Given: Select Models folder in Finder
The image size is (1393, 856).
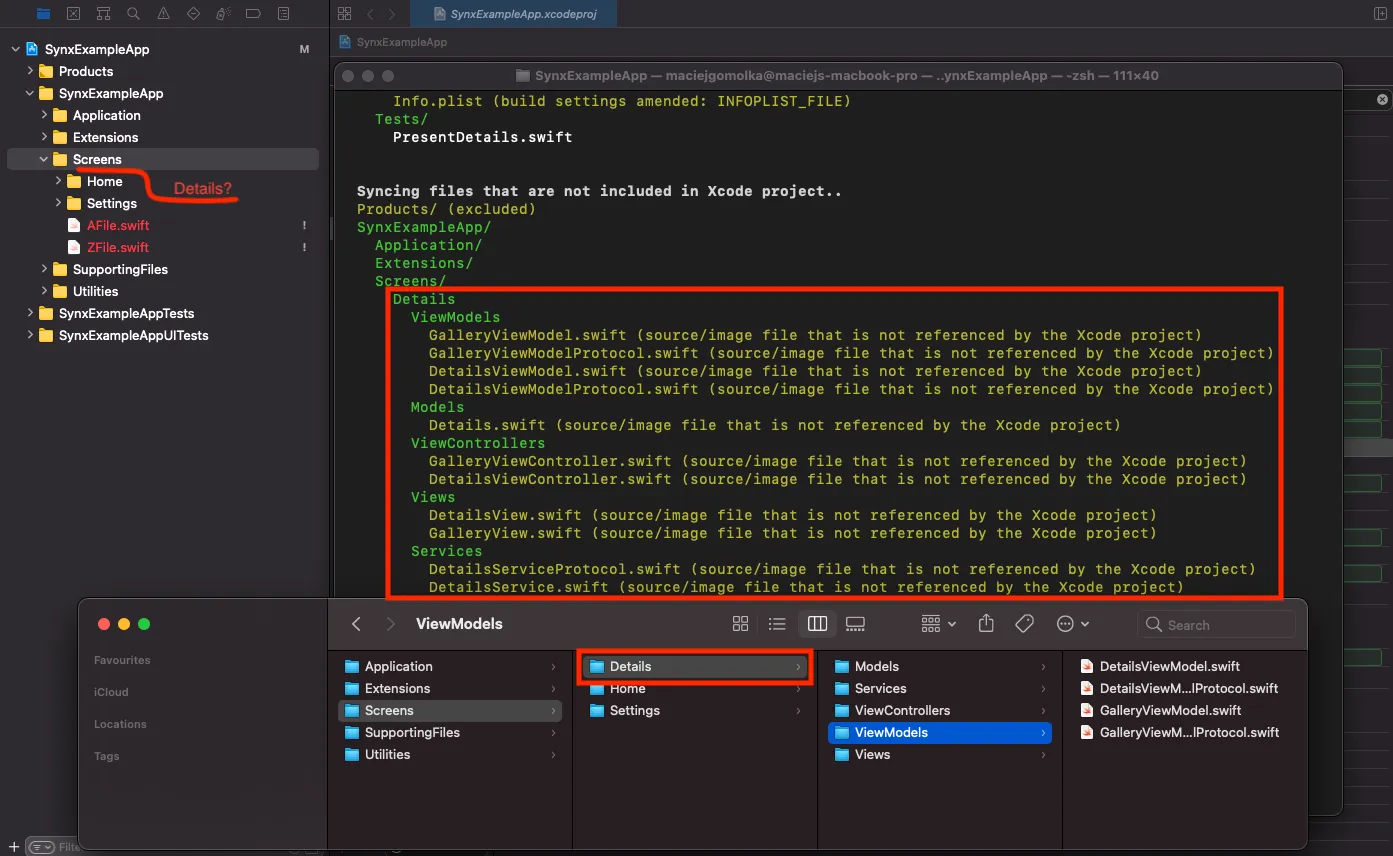Looking at the screenshot, I should pos(940,666).
